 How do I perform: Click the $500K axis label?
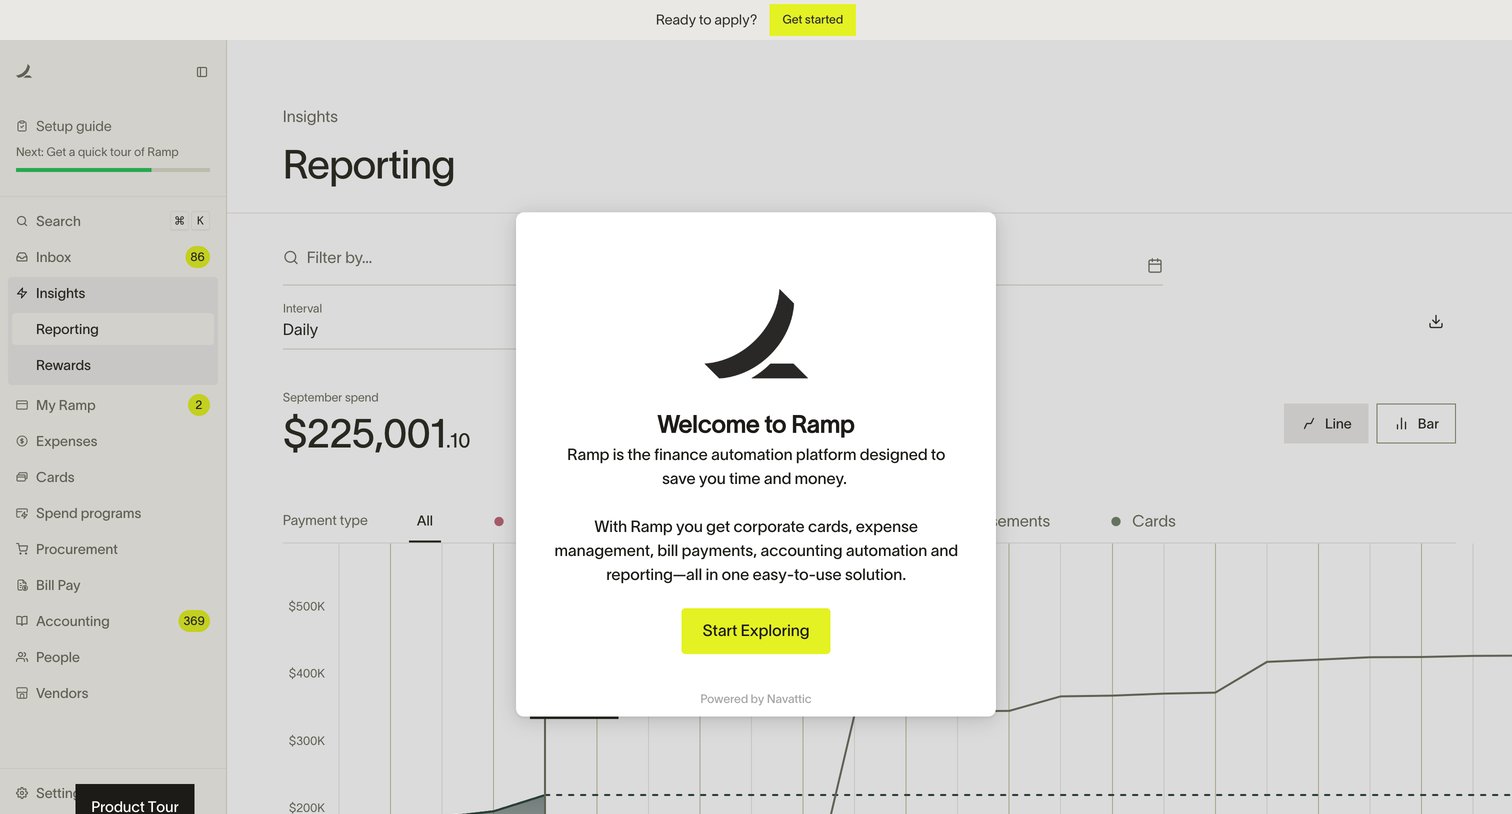click(307, 606)
